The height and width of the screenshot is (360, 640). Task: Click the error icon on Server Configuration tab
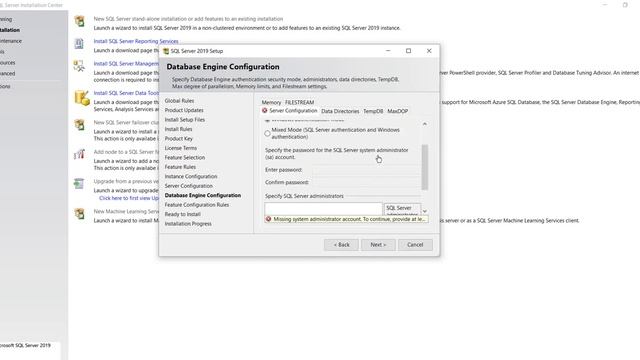(x=265, y=111)
